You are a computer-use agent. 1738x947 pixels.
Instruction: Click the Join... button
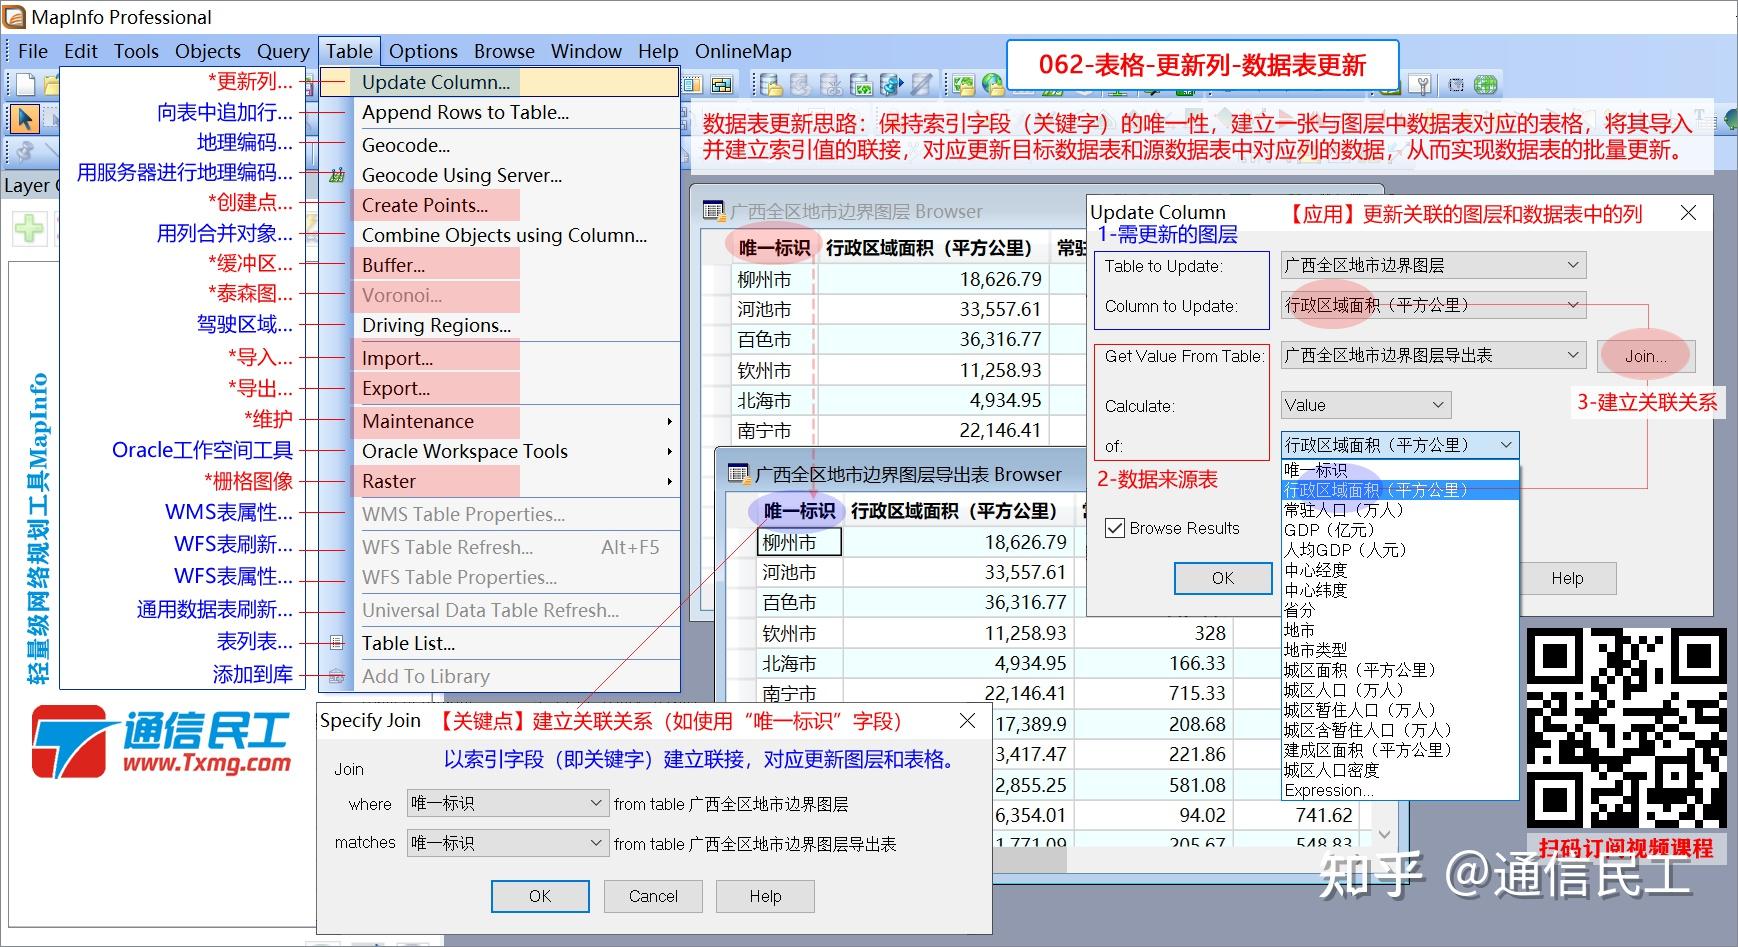click(1645, 356)
